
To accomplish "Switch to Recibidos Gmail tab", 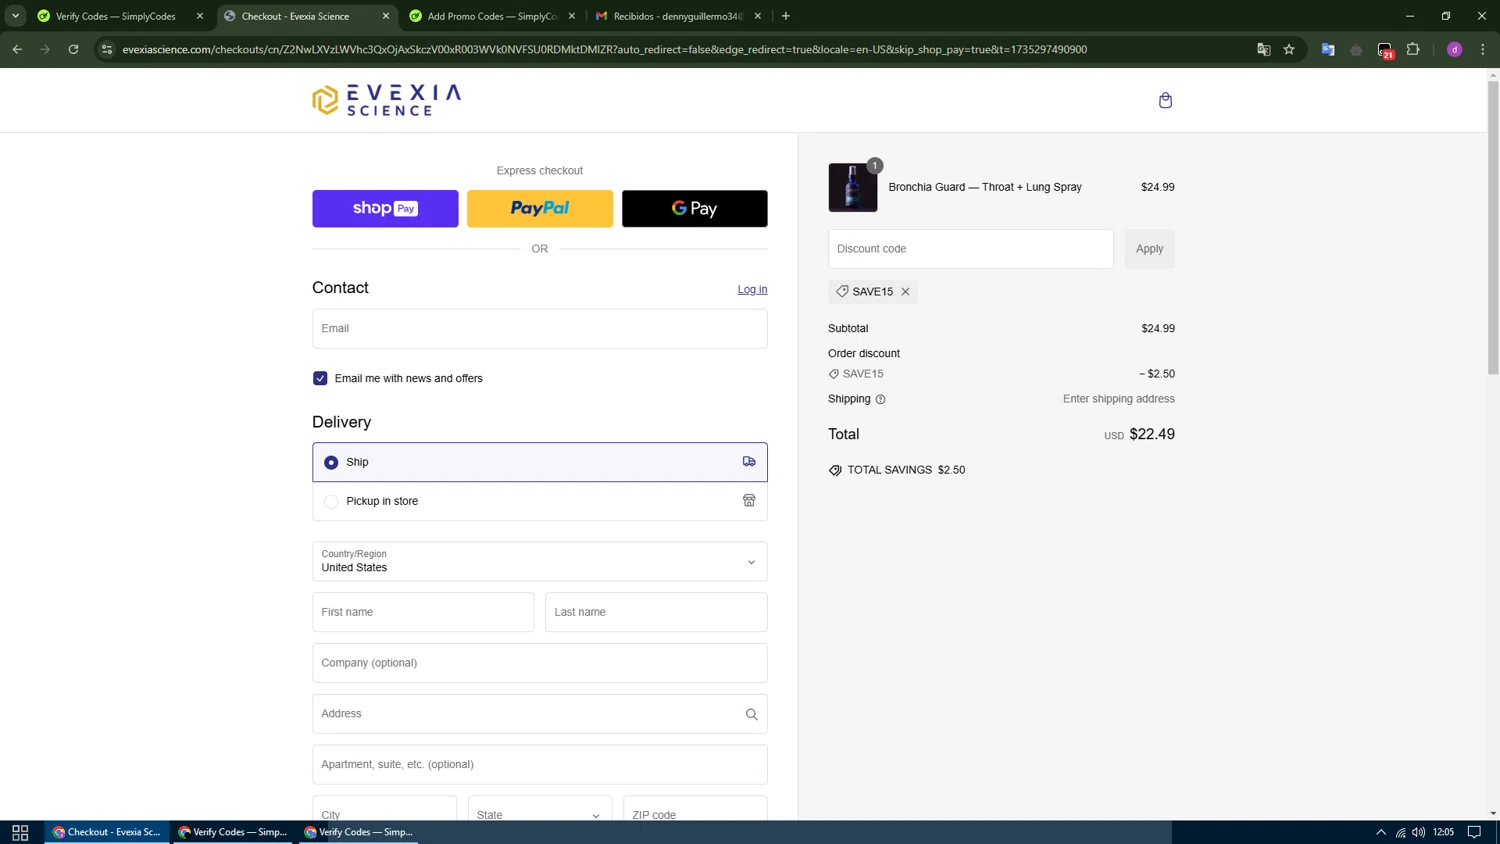I will (x=678, y=16).
